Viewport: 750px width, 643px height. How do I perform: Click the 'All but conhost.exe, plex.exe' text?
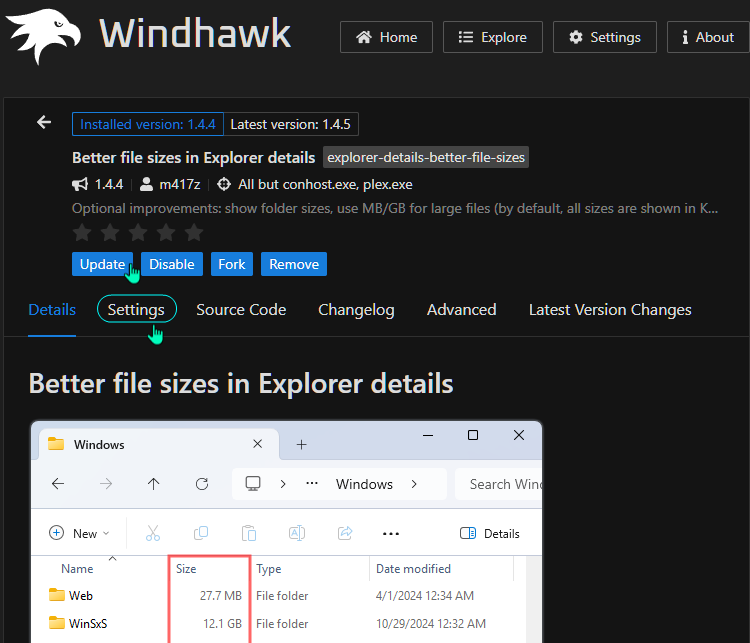click(325, 185)
